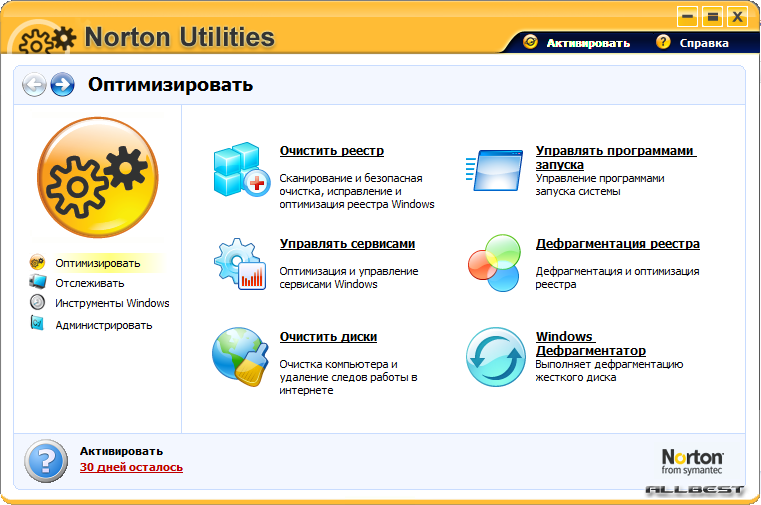Image resolution: width=761 pixels, height=505 pixels.
Task: Select Оптимизировать in the sidebar
Action: (x=98, y=263)
